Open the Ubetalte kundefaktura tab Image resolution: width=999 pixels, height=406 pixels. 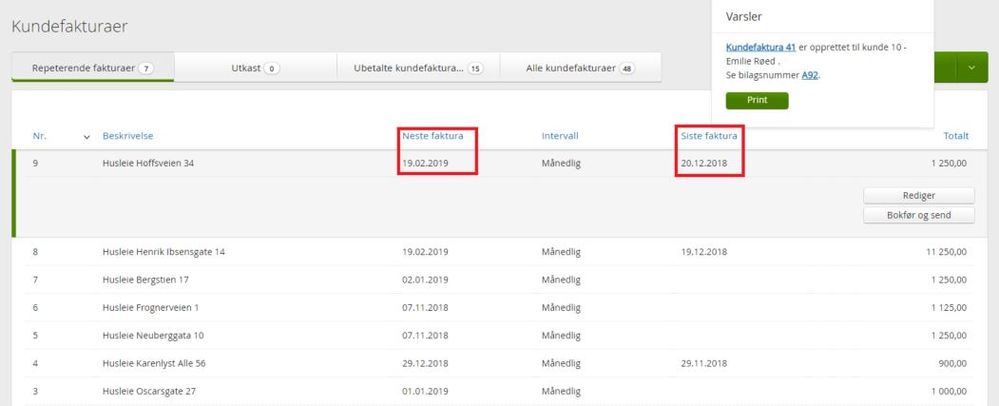click(418, 68)
